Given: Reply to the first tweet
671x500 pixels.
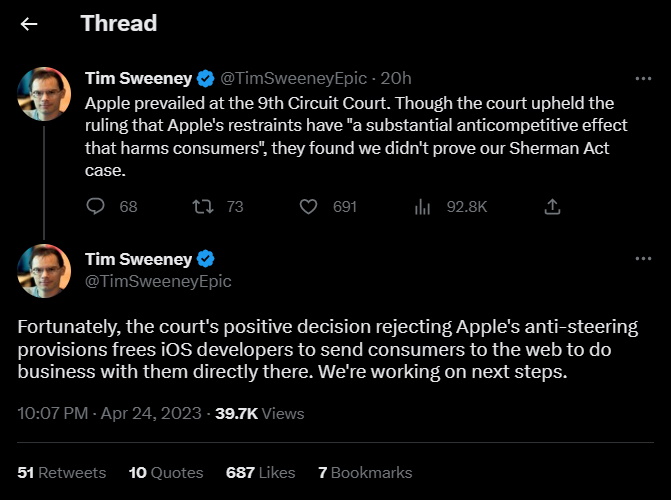Looking at the screenshot, I should (96, 207).
